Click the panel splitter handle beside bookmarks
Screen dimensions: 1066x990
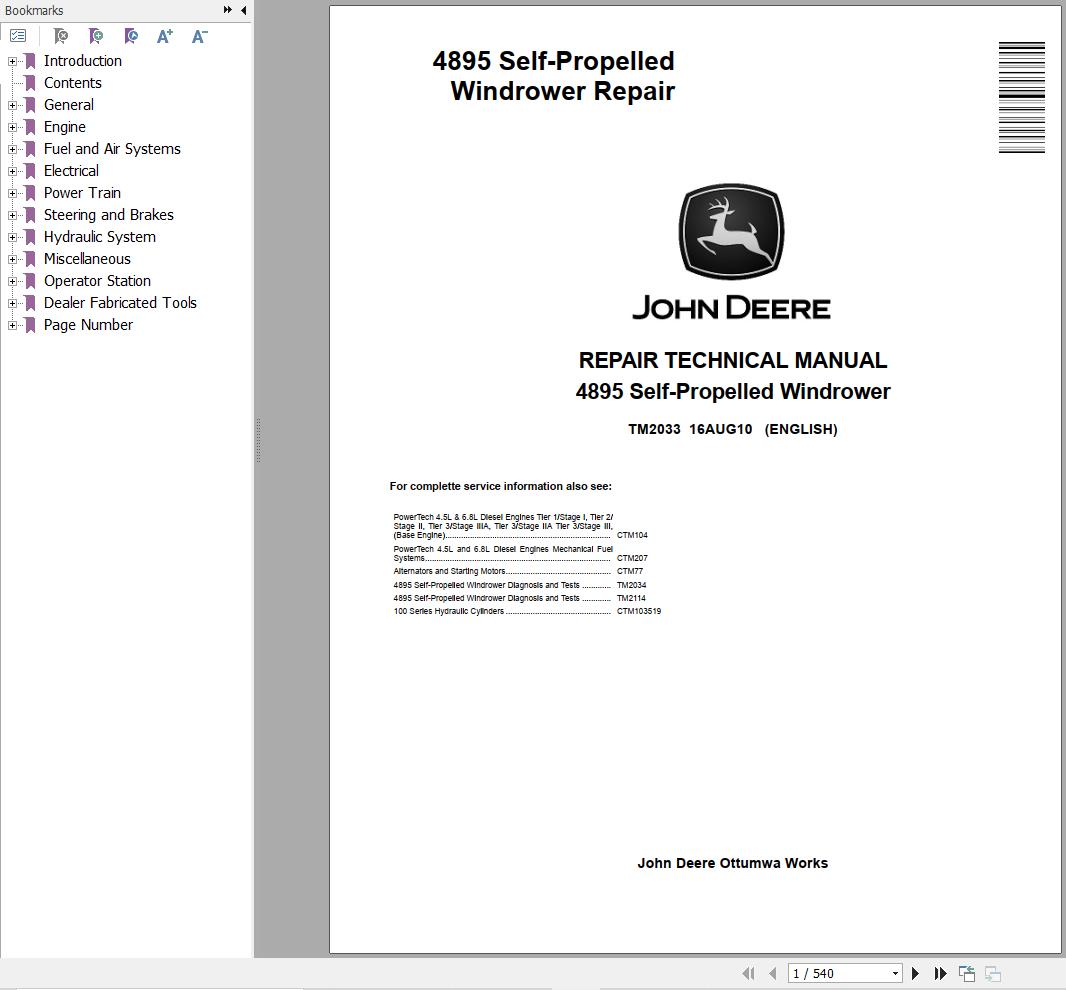(x=258, y=441)
